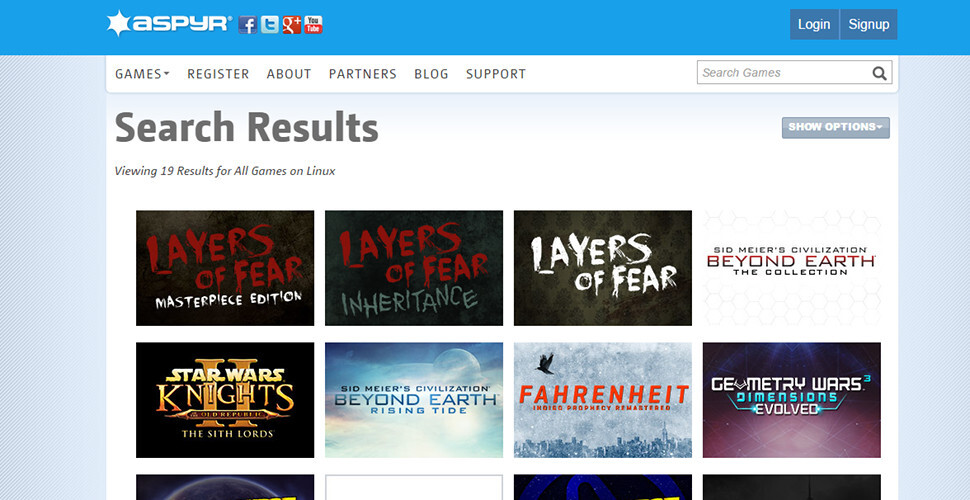Image resolution: width=970 pixels, height=500 pixels.
Task: Visit the Support page
Action: coord(495,74)
